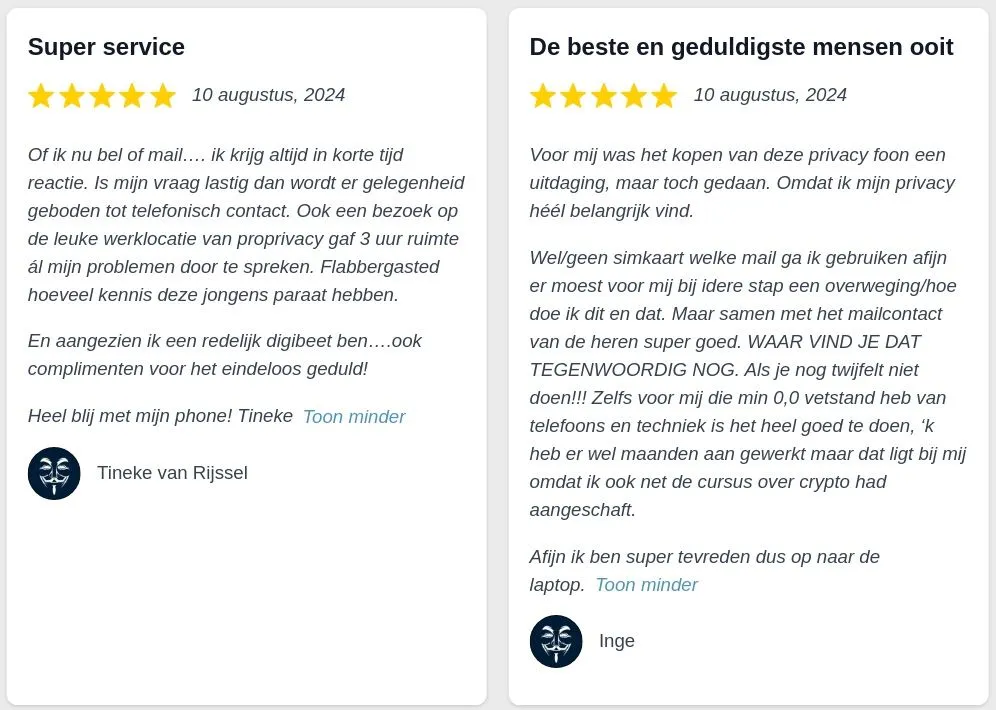The height and width of the screenshot is (710, 996).
Task: Click last star of Inge's review rating
Action: coord(664,96)
